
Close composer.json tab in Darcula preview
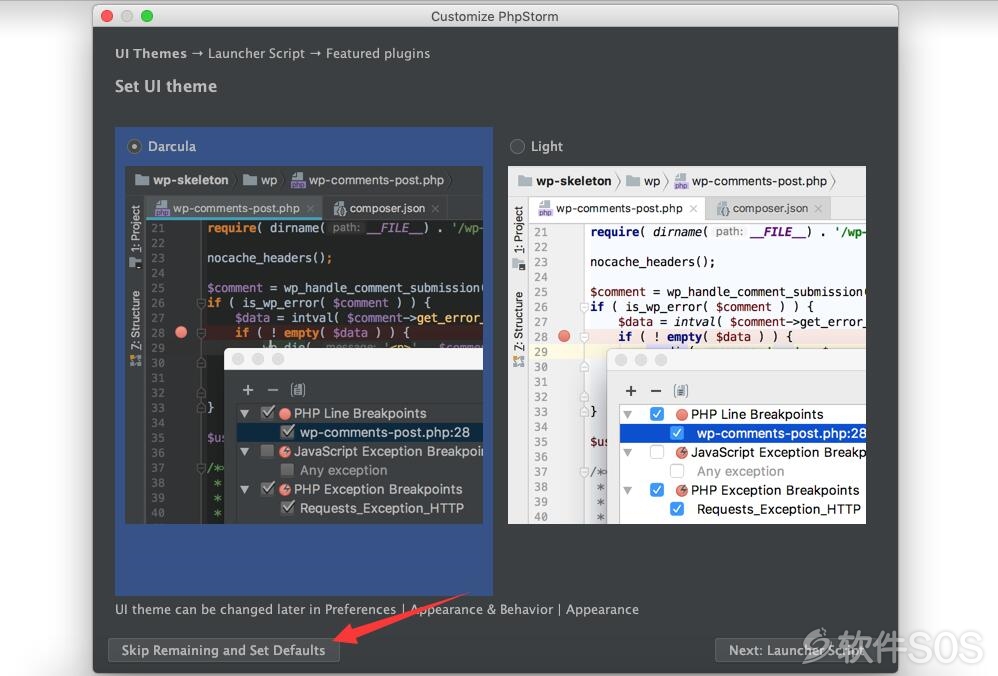coord(435,208)
